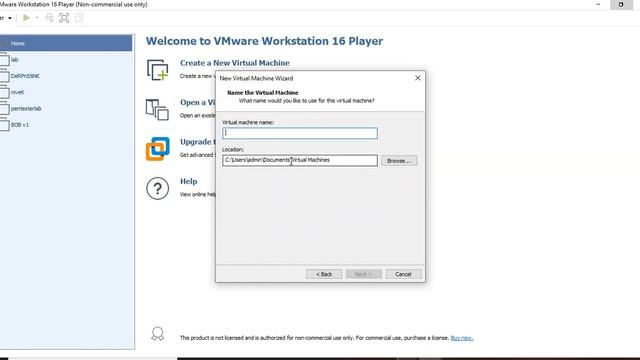The height and width of the screenshot is (360, 640).
Task: Click the Create a New Virtual Machine heading
Action: pyautogui.click(x=235, y=63)
